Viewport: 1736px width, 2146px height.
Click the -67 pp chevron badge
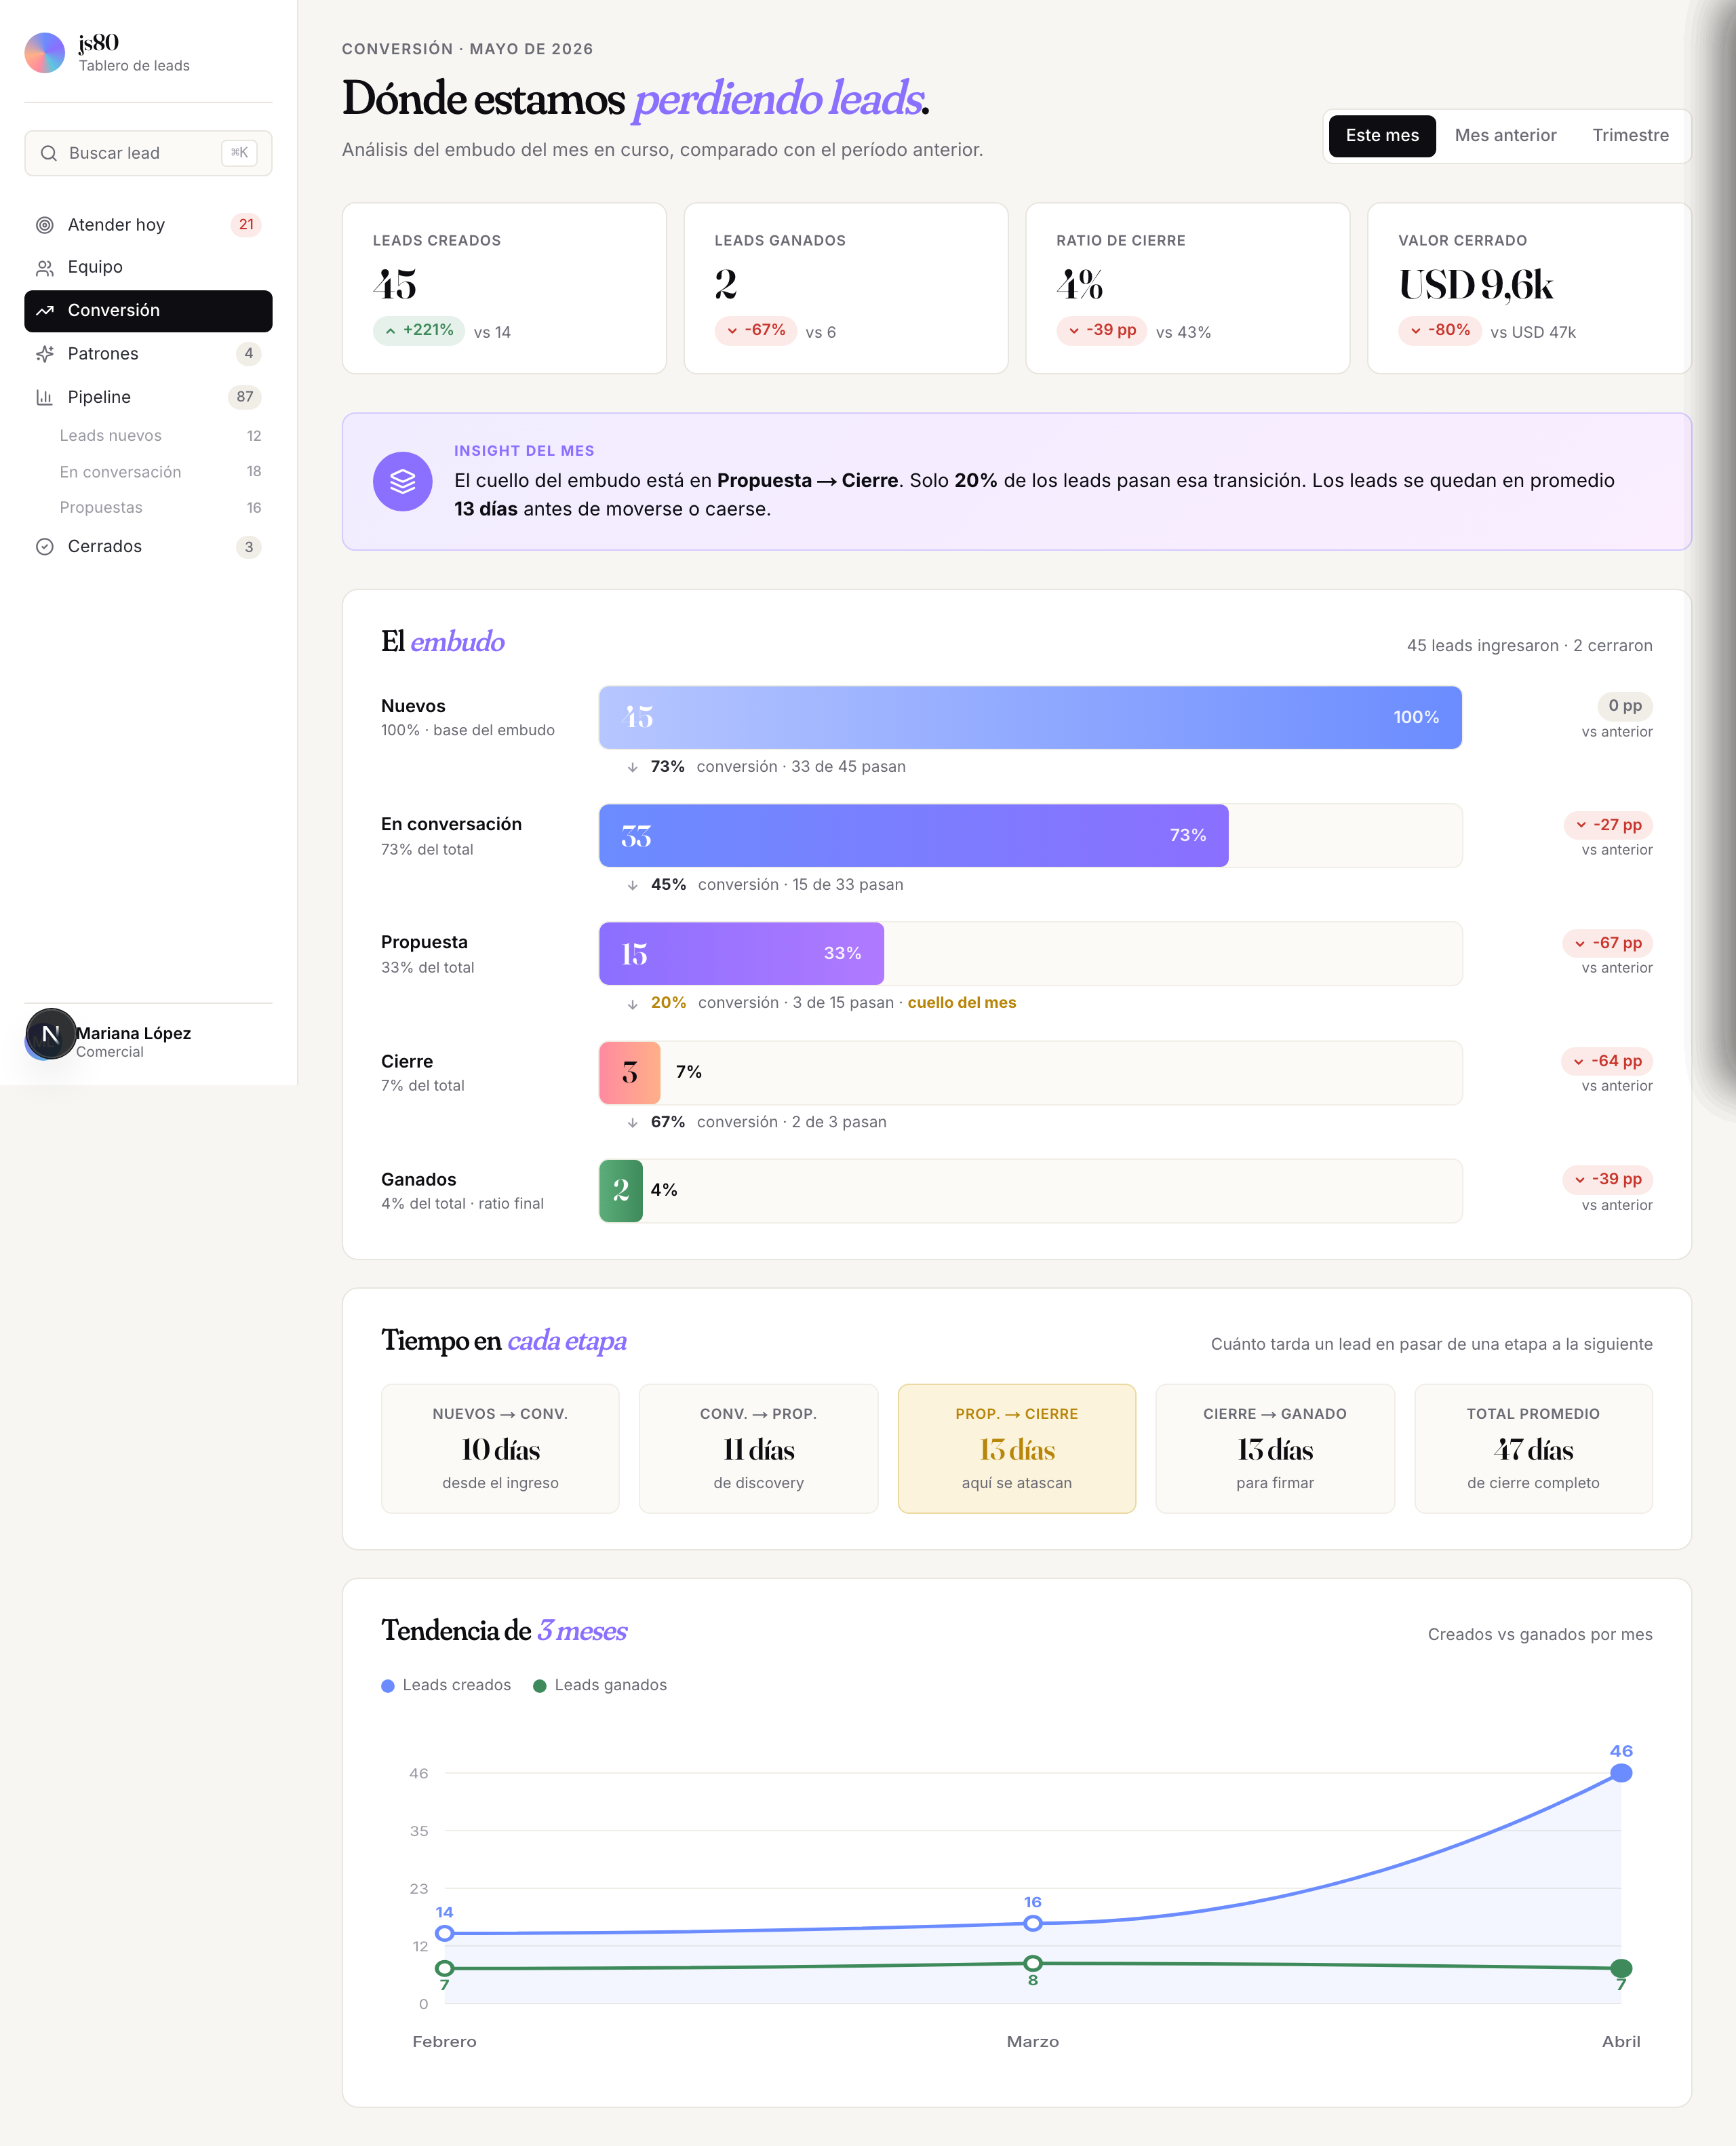(1607, 943)
